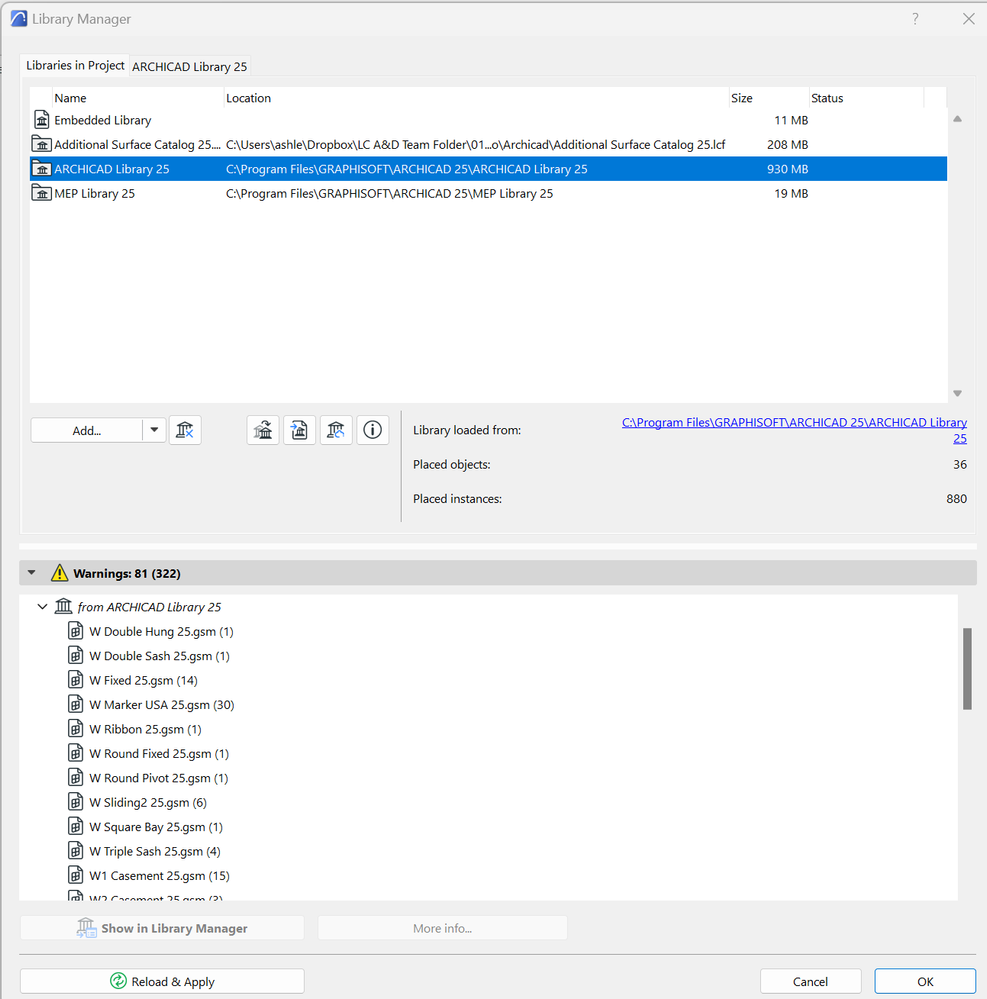This screenshot has width=987, height=999.
Task: Click the Additional Surface Catalog row icon
Action: [x=41, y=145]
